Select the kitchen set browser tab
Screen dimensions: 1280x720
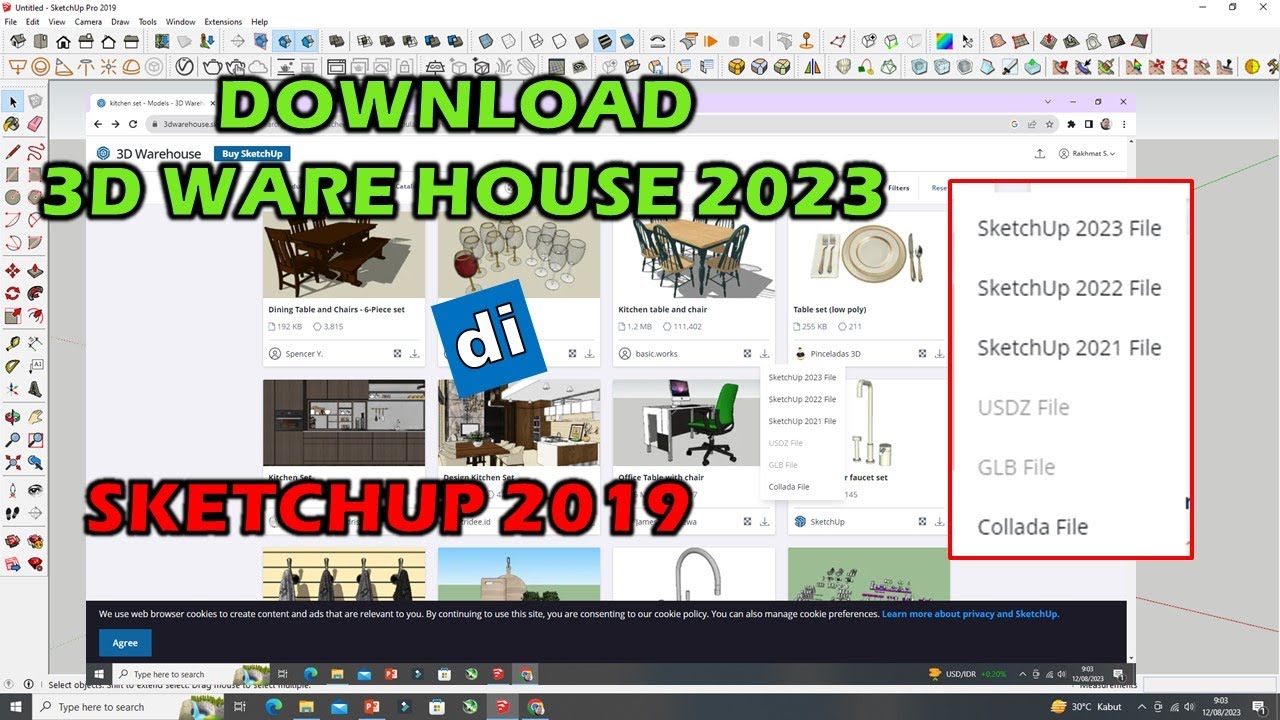[155, 102]
